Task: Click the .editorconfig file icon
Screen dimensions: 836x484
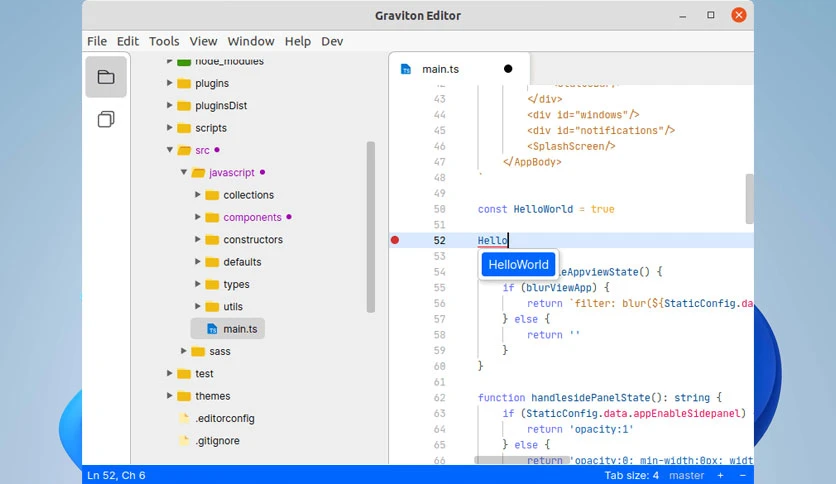Action: tap(184, 418)
